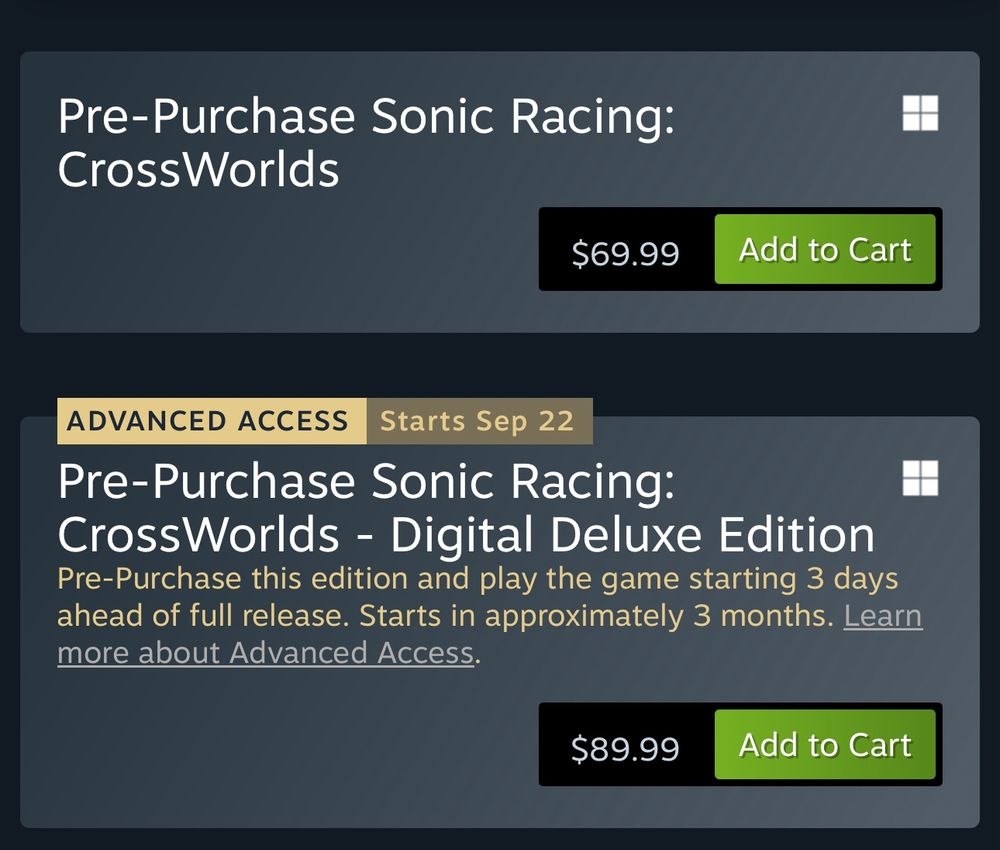Add the $69.99 standard edition to cart
The image size is (1000, 850).
click(x=825, y=249)
